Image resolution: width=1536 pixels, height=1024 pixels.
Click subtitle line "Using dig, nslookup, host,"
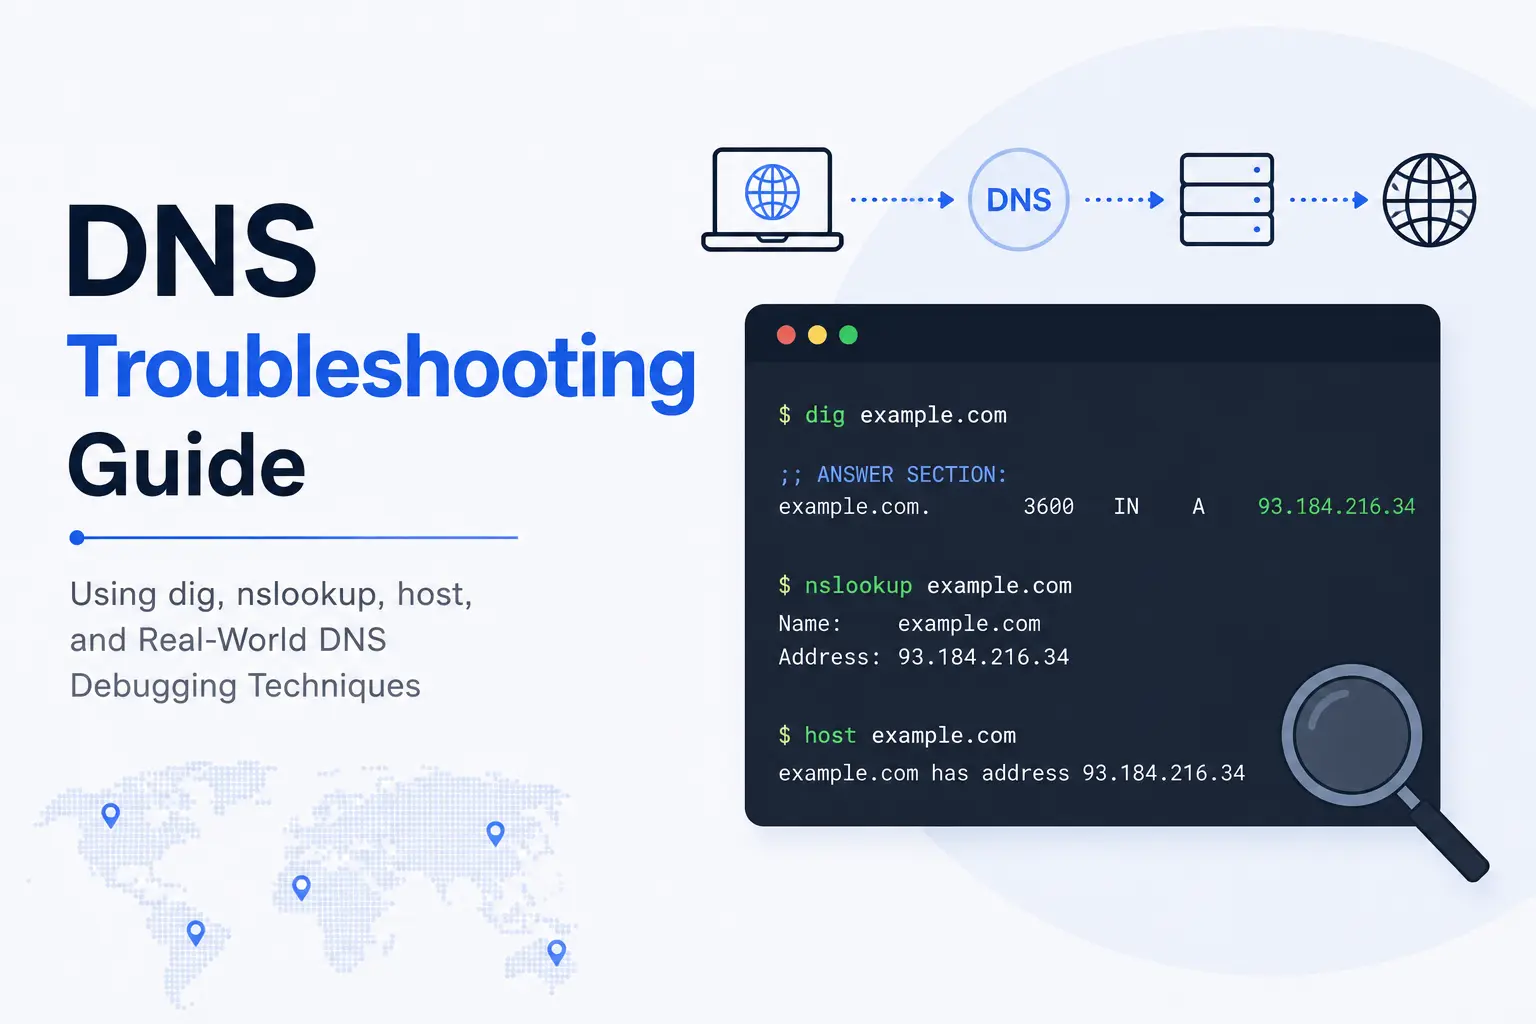[271, 594]
